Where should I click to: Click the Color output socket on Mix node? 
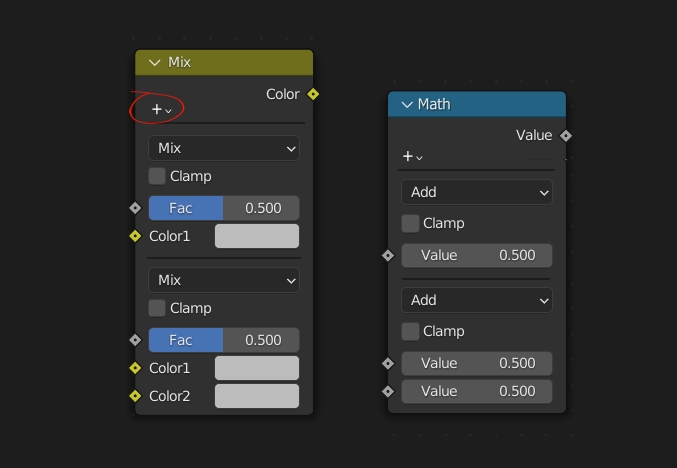[313, 94]
